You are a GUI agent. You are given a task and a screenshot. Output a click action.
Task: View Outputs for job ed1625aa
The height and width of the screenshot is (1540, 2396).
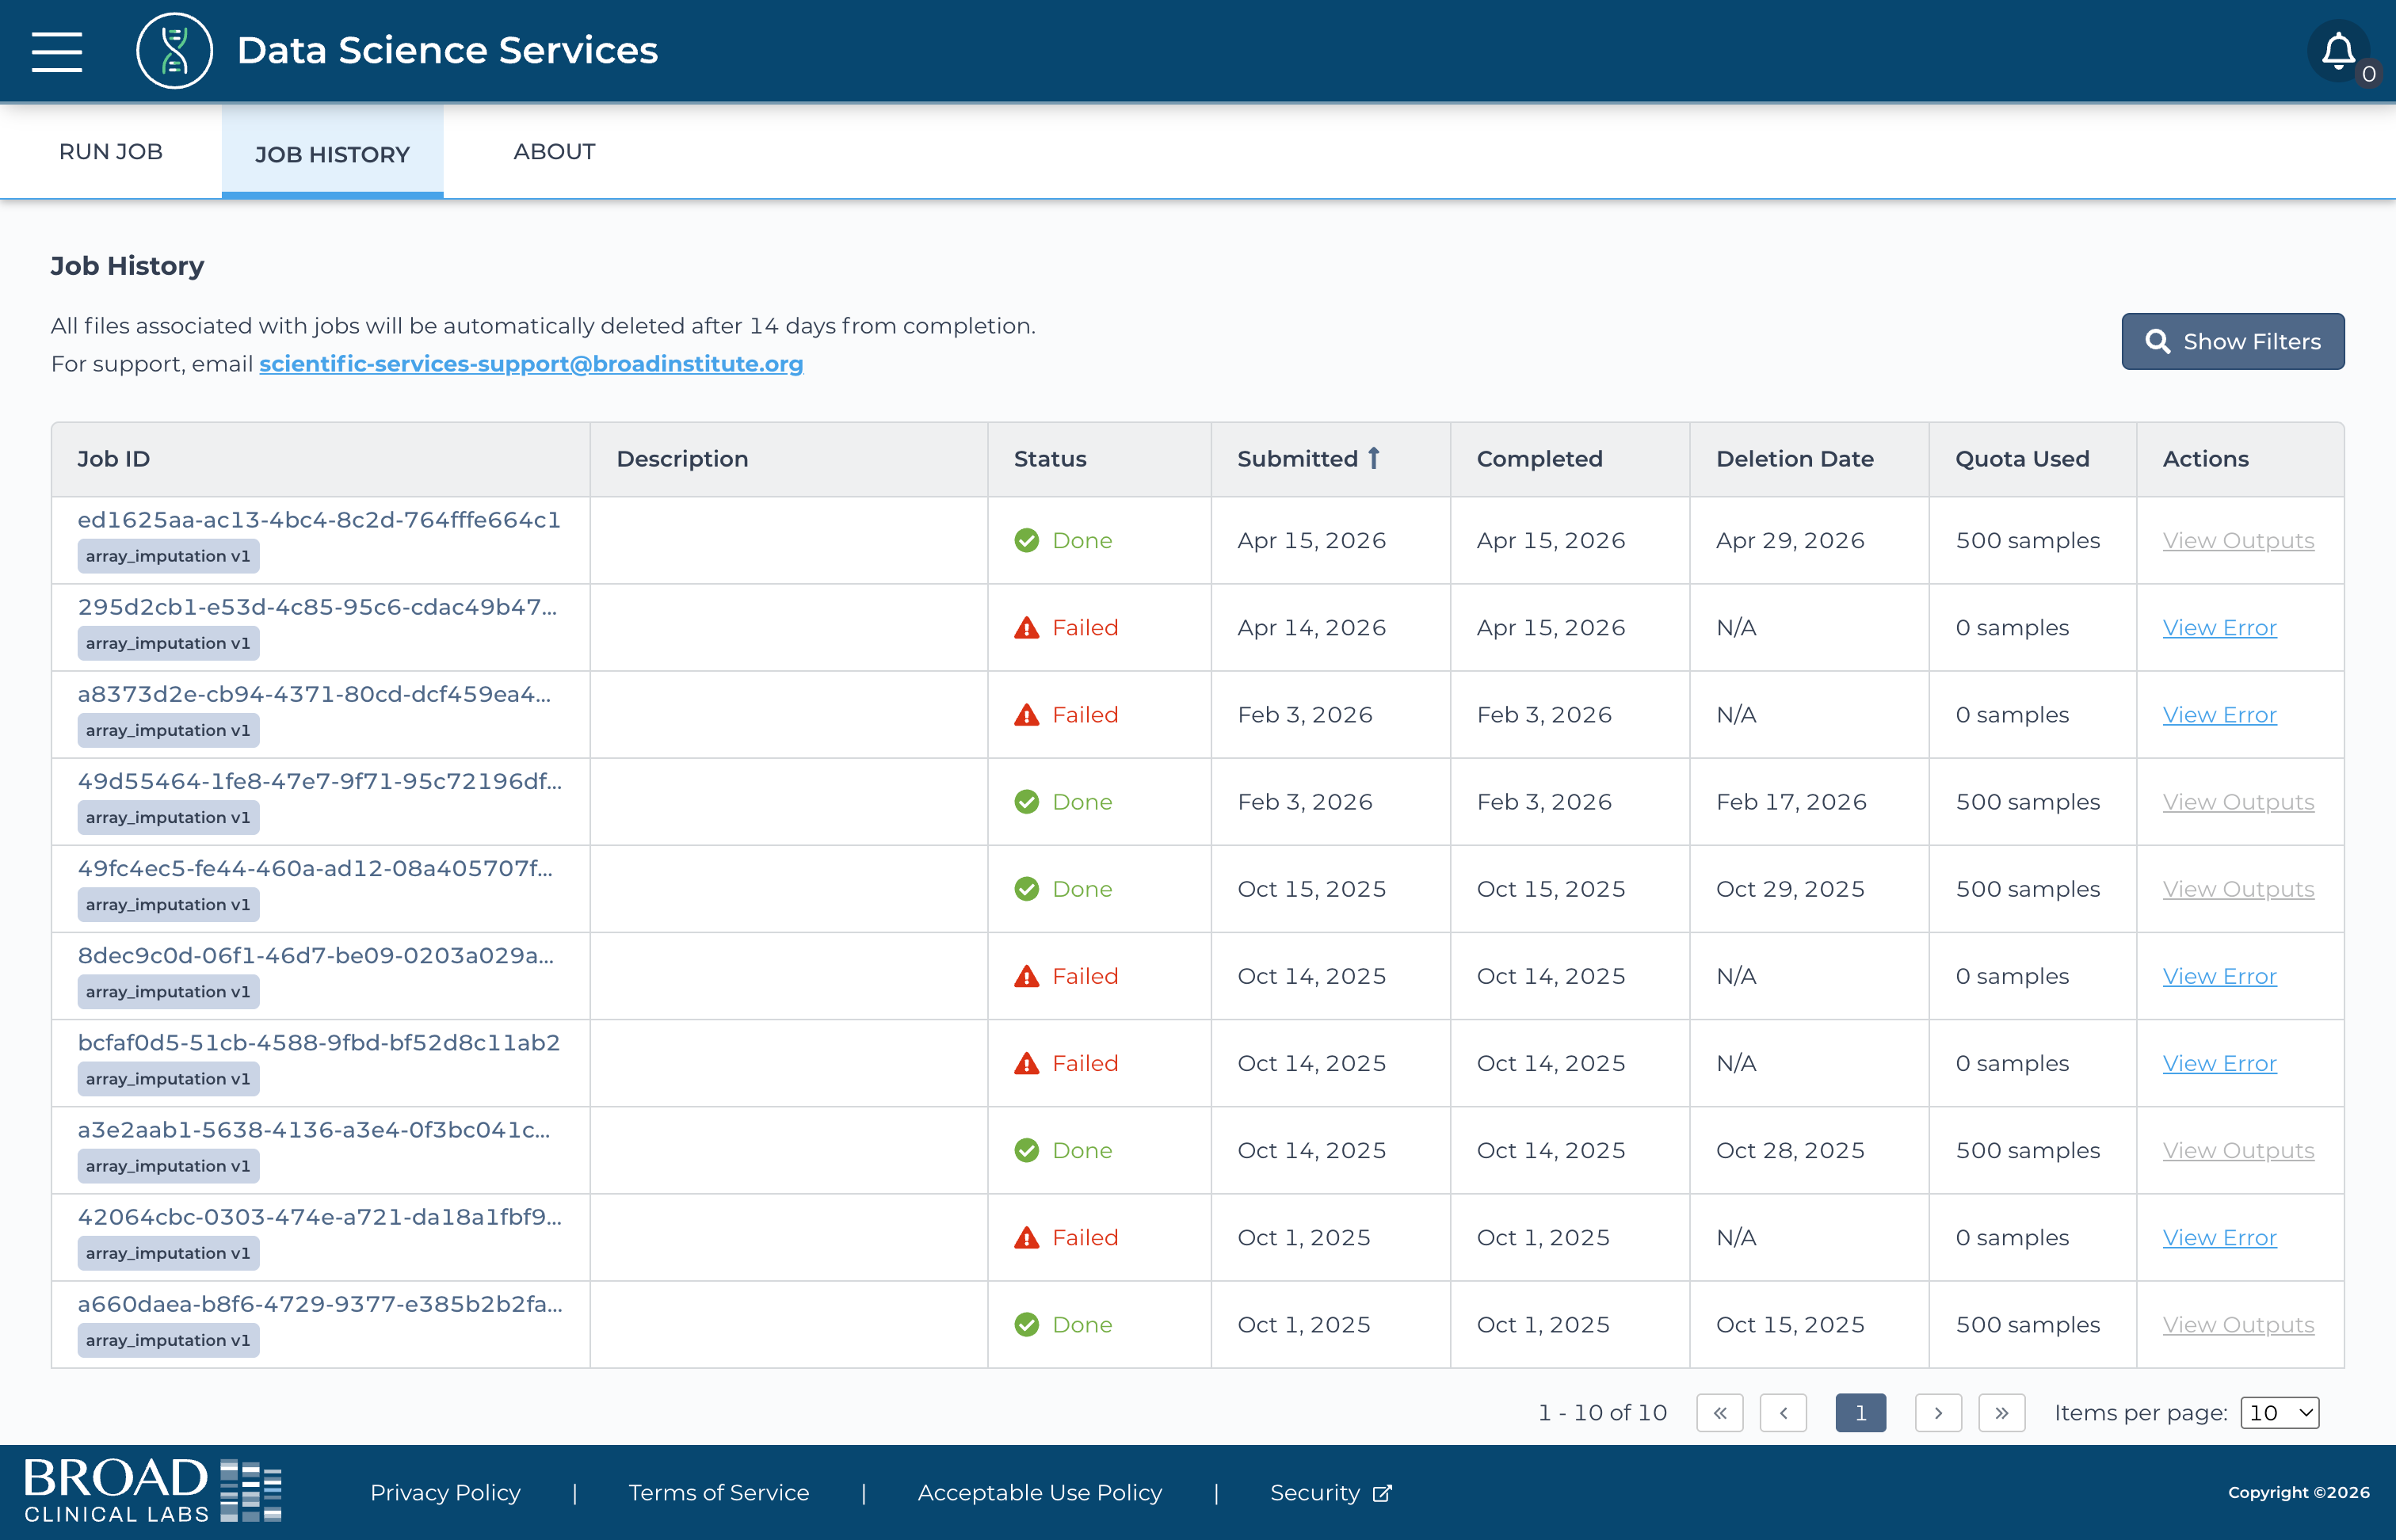click(x=2238, y=541)
